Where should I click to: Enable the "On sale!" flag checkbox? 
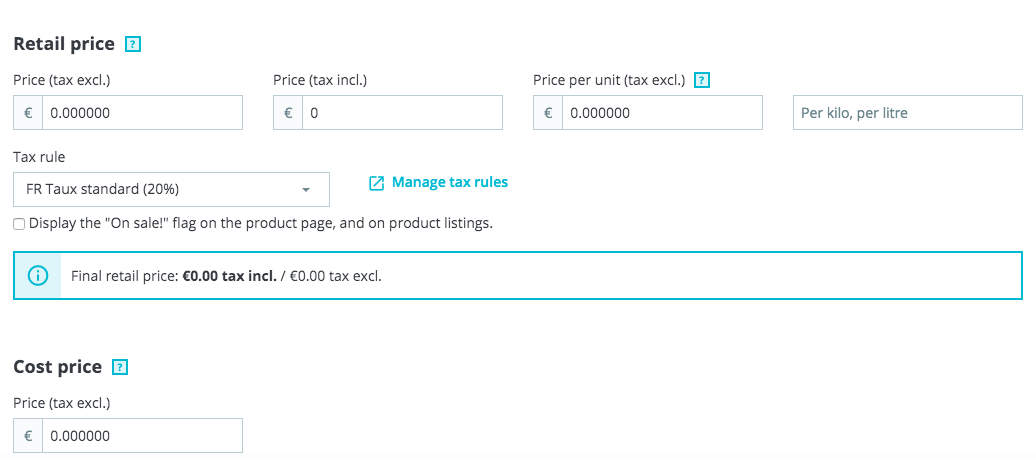(19, 224)
